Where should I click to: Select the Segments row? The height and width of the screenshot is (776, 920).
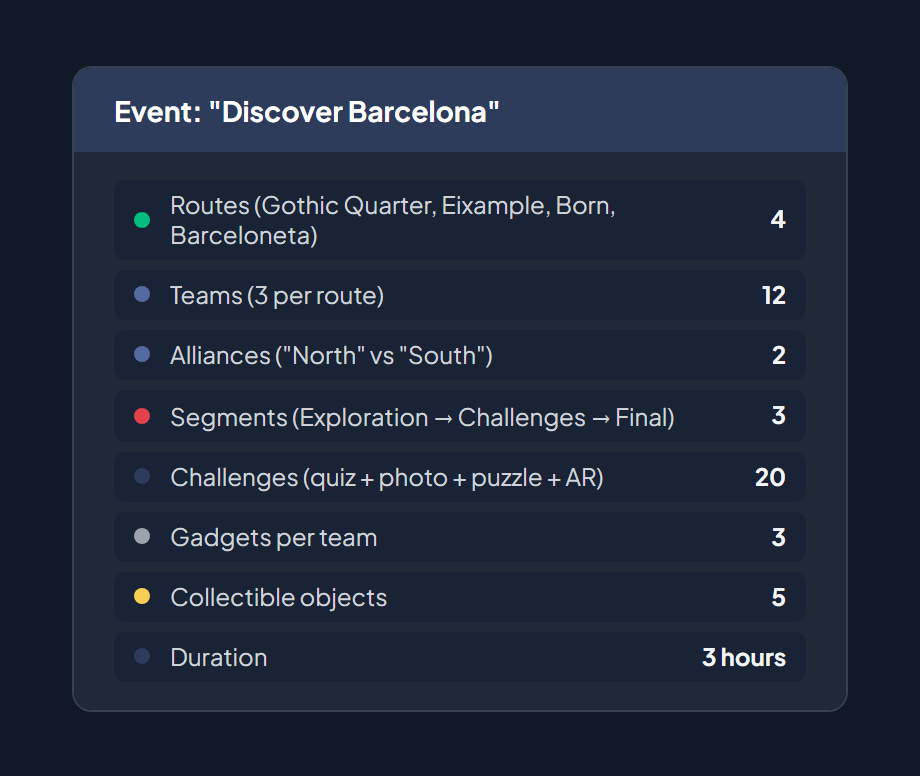tap(458, 416)
